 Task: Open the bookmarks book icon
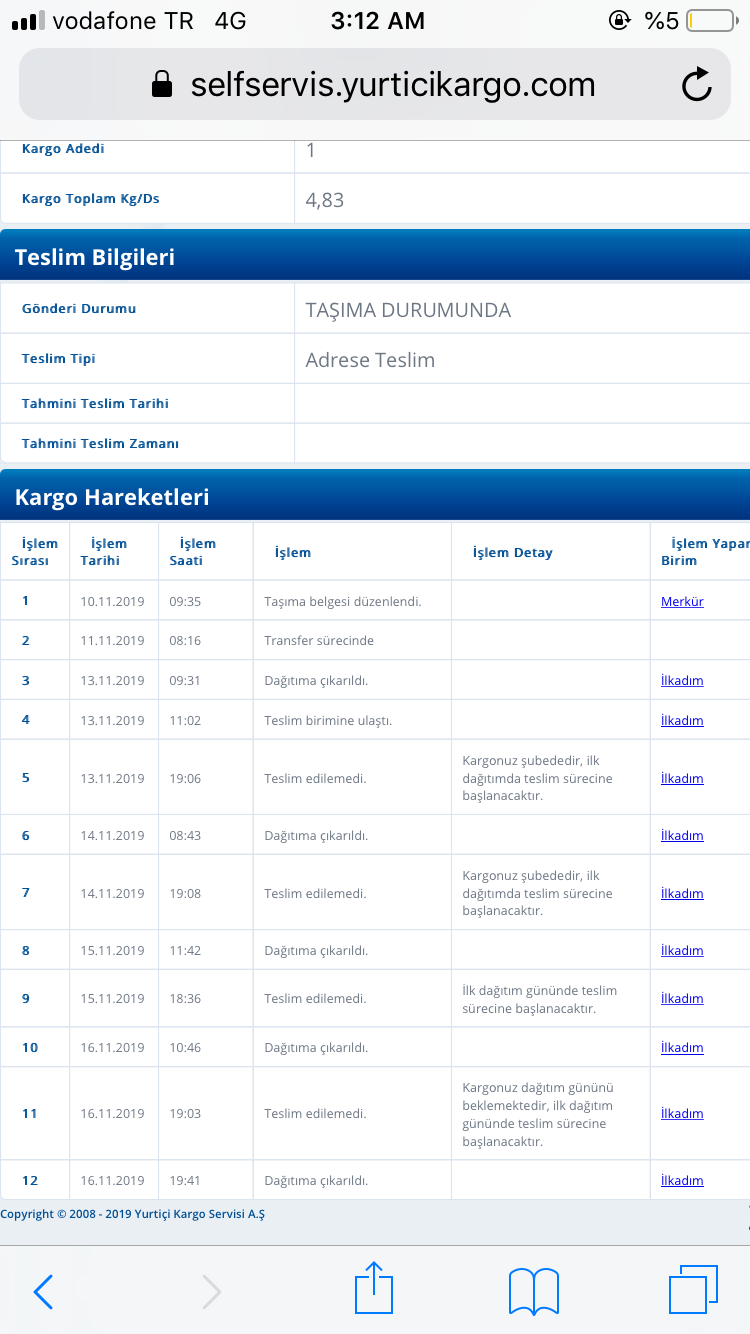pos(532,1291)
